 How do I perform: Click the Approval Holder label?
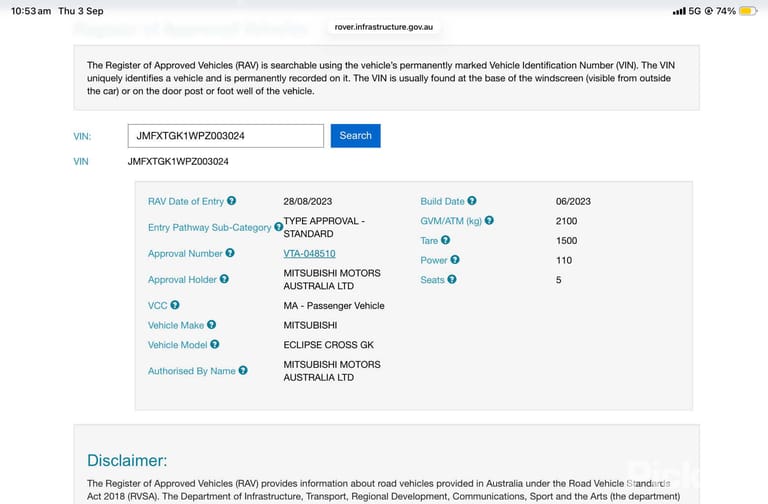tap(182, 280)
